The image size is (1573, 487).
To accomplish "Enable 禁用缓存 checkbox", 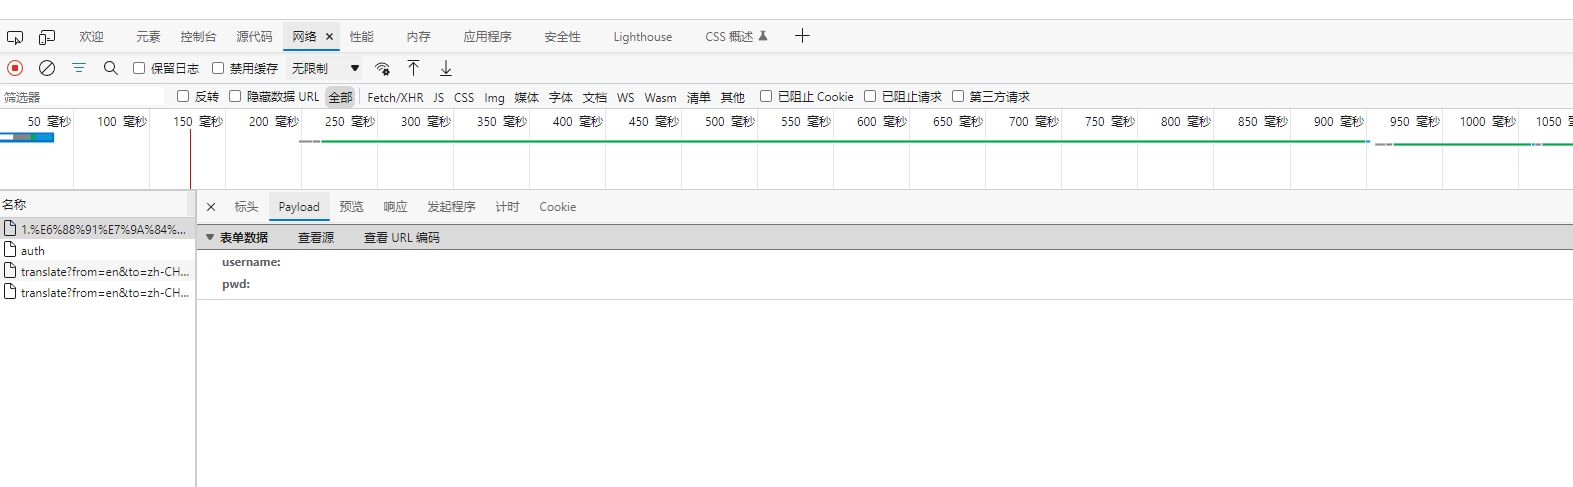I will (218, 68).
